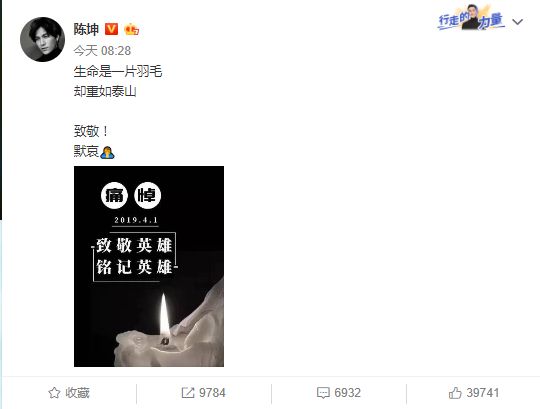
Task: Click the 9784 repost count
Action: [212, 393]
